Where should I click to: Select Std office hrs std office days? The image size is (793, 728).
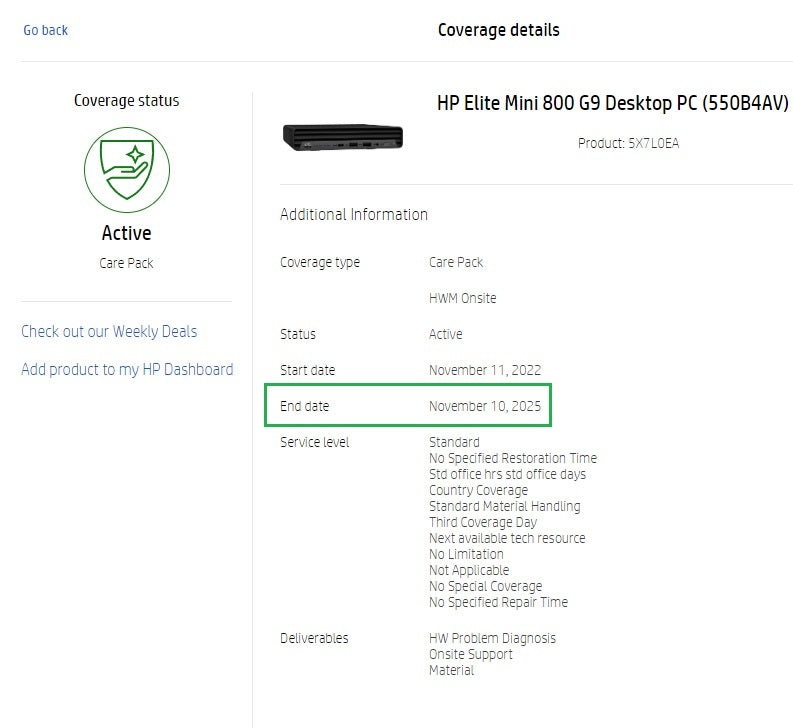(x=507, y=475)
